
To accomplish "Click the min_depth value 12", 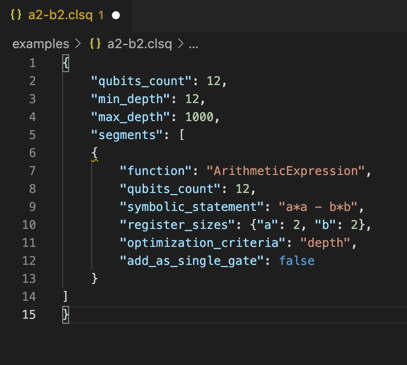I will (192, 99).
